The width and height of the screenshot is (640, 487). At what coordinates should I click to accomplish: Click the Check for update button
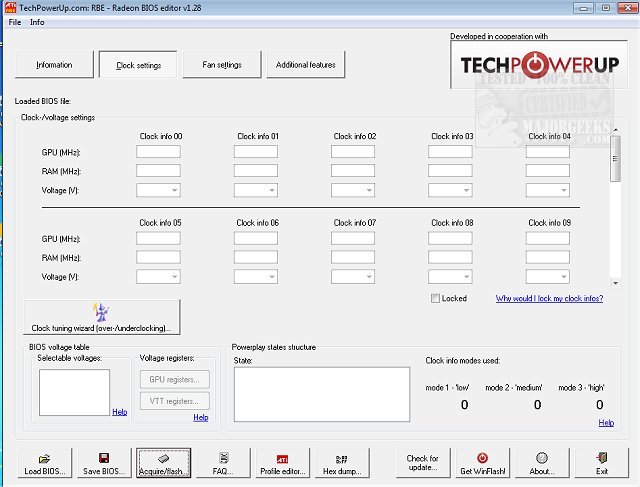tap(423, 463)
